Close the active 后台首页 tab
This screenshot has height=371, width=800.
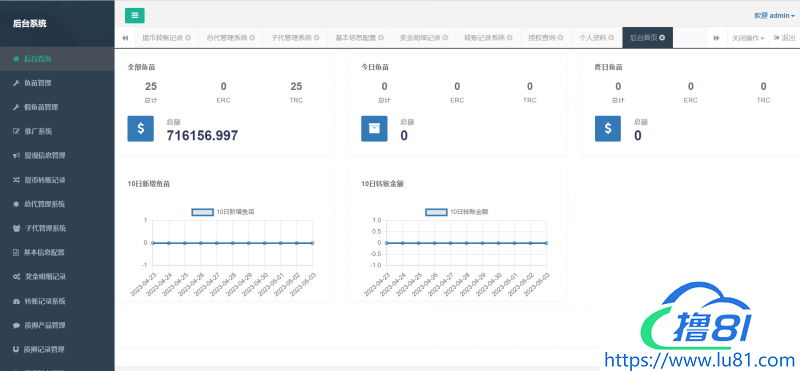click(662, 38)
